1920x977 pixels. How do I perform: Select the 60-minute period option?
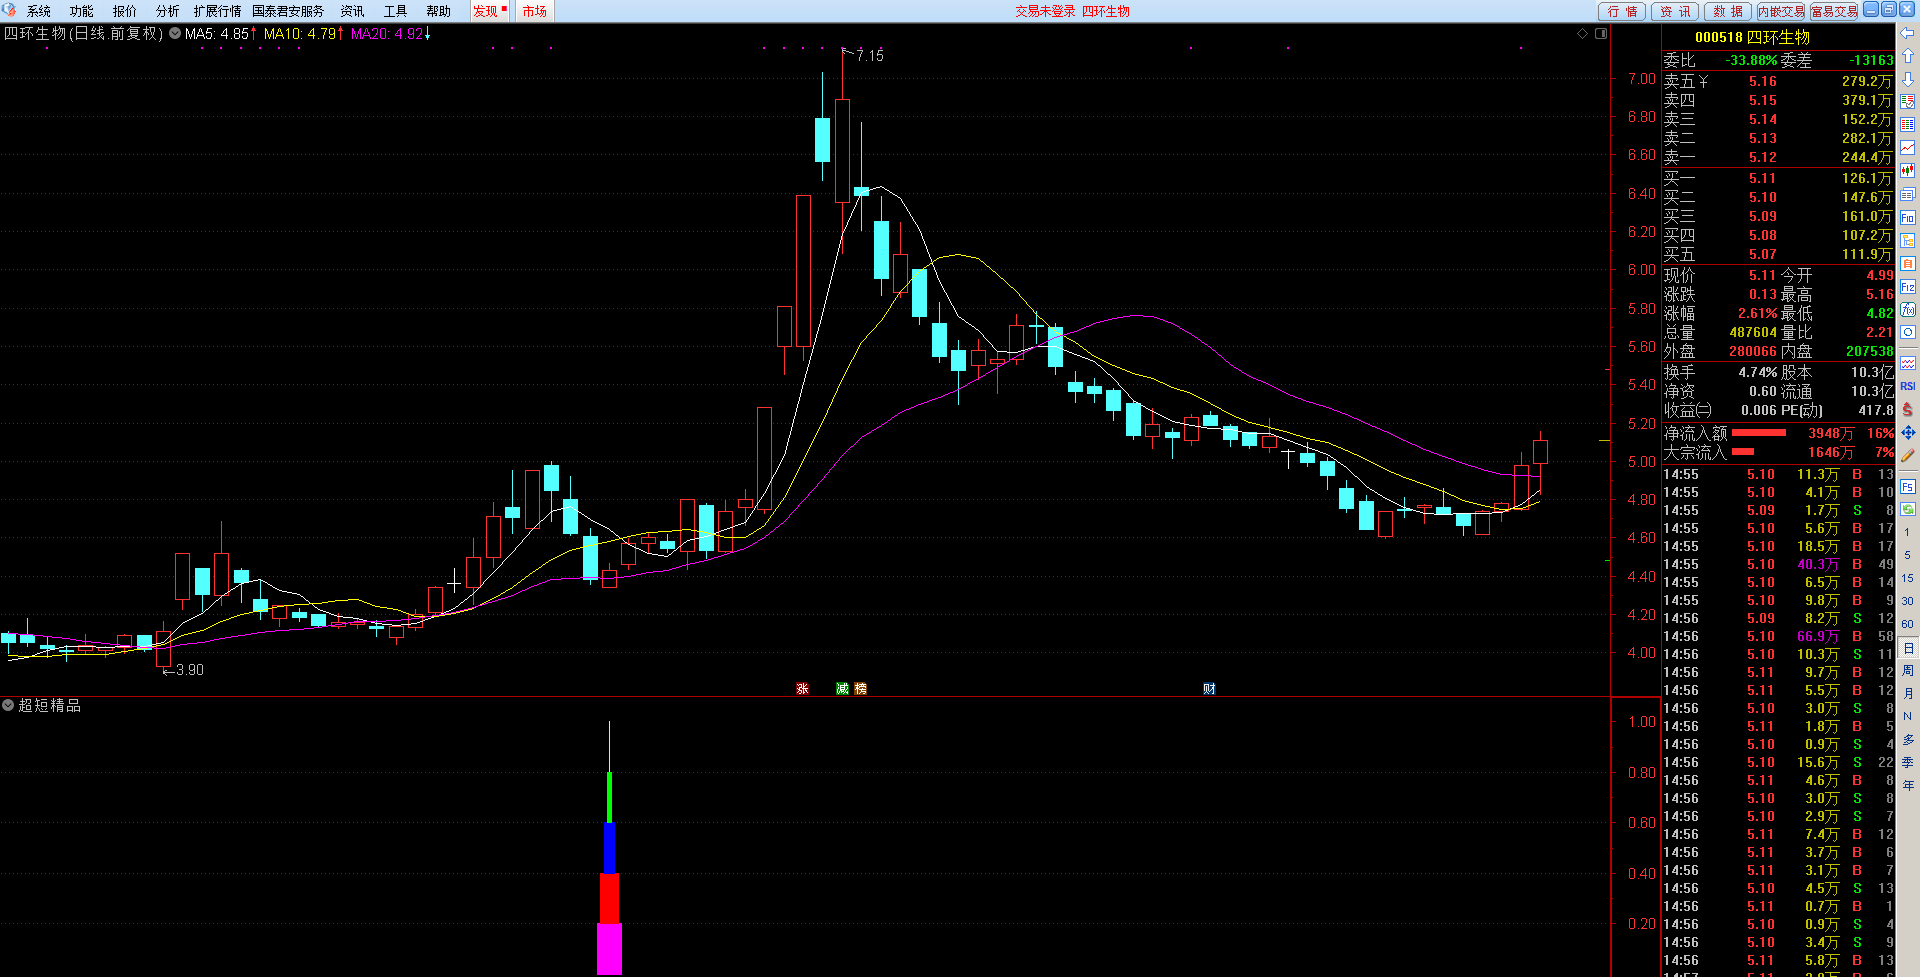pos(1907,624)
